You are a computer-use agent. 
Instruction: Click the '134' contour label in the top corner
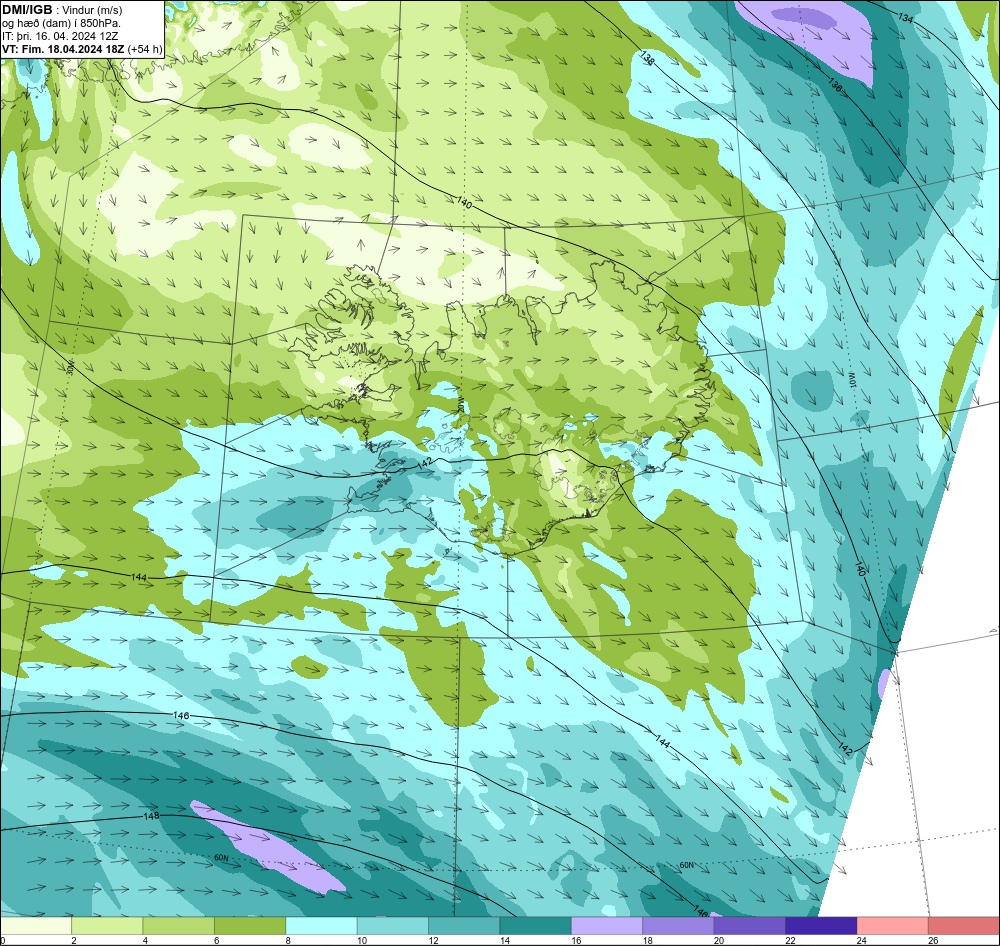coord(906,18)
